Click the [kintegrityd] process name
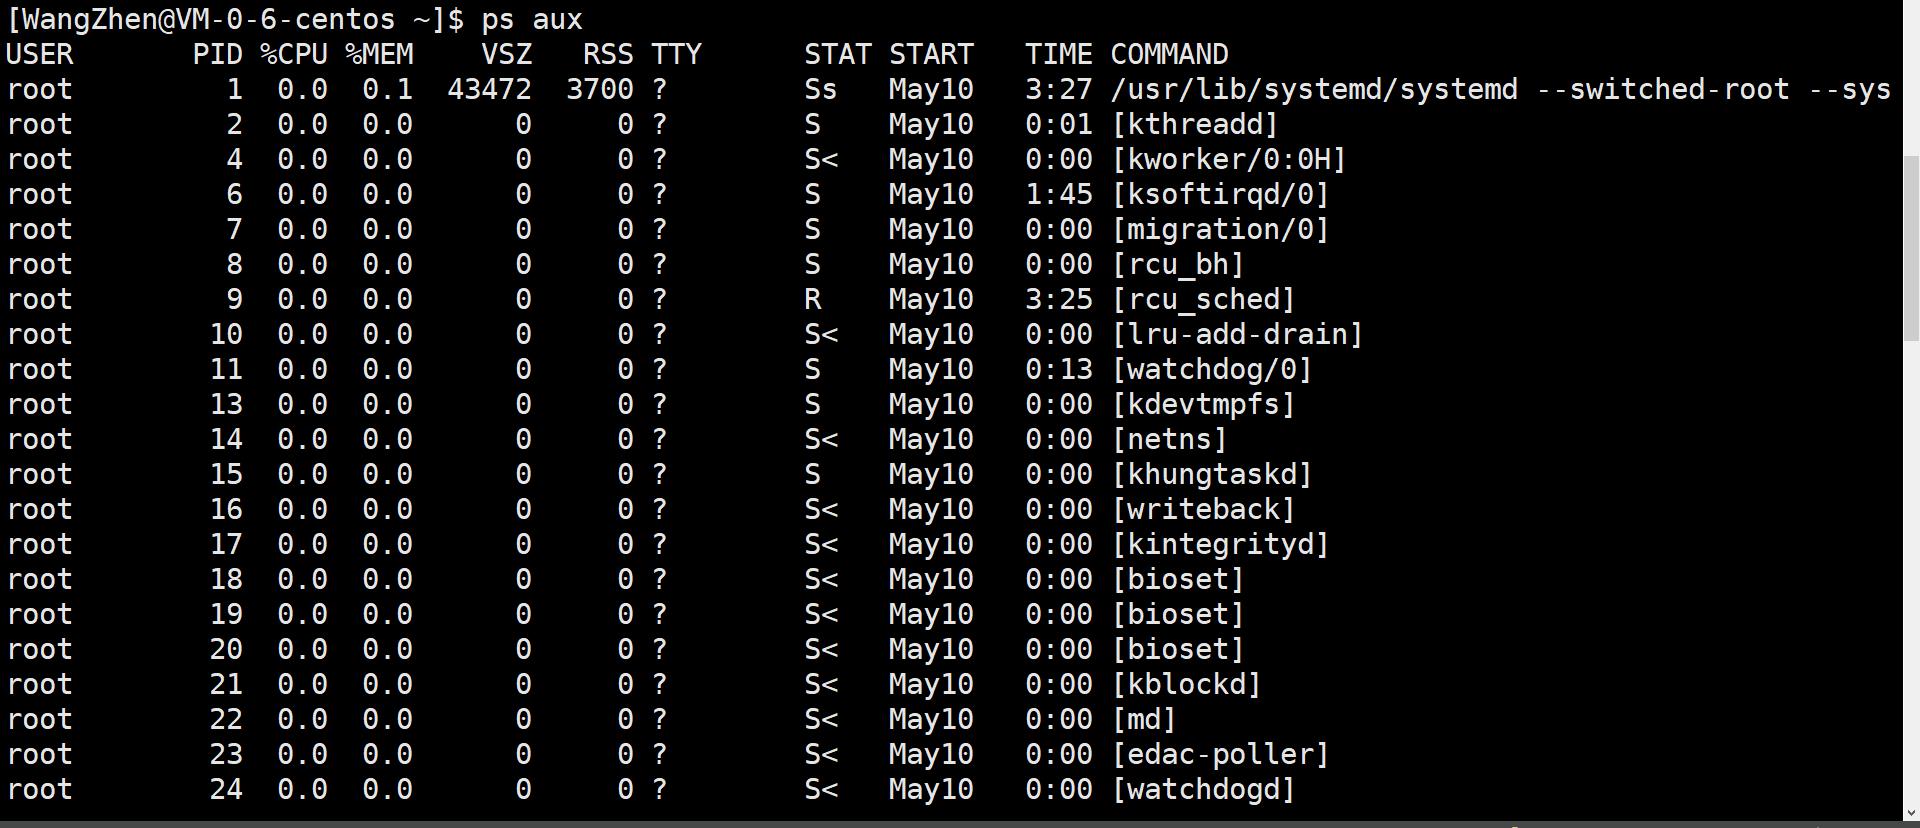This screenshot has width=1920, height=828. pyautogui.click(x=1220, y=544)
